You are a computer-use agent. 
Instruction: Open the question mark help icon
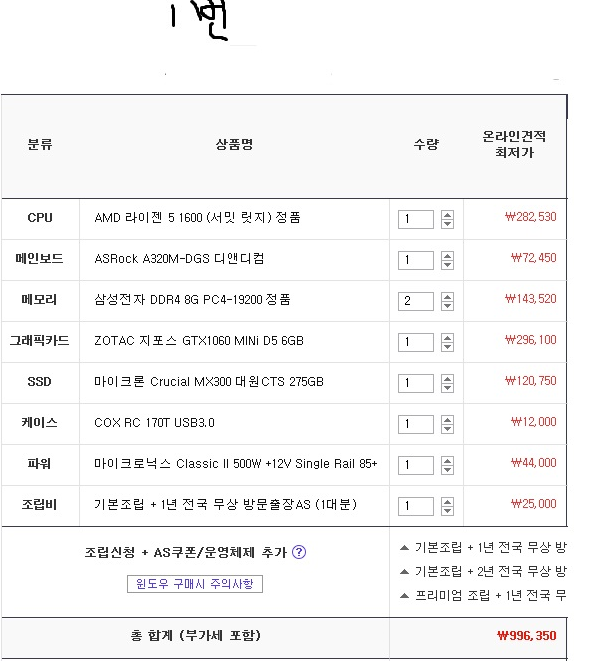(299, 552)
